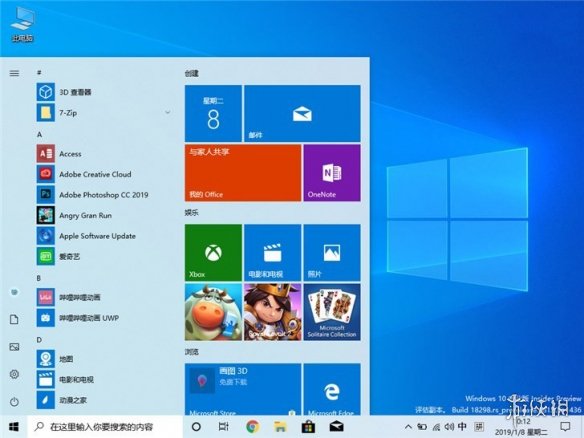Open File Explorer from taskbar
The image size is (584, 438).
[280, 426]
